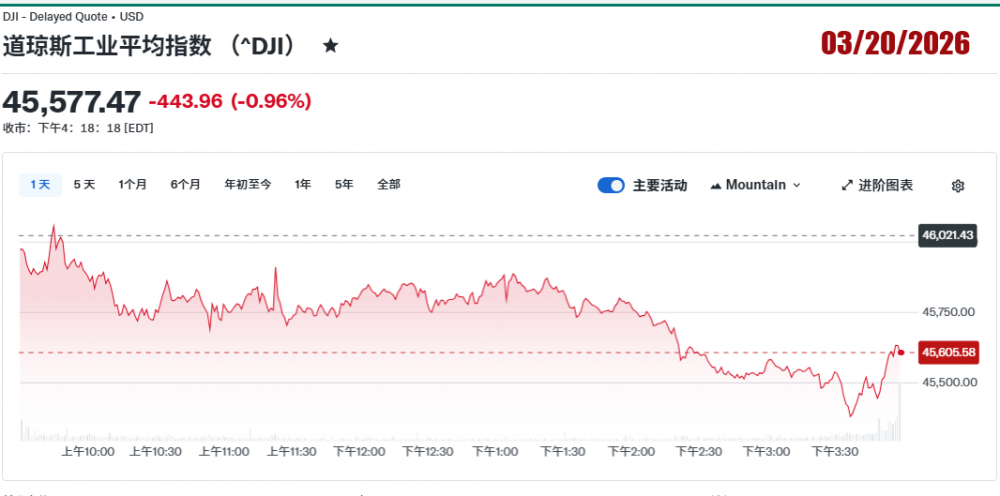
Task: Show the 5年 chart range
Action: point(344,184)
